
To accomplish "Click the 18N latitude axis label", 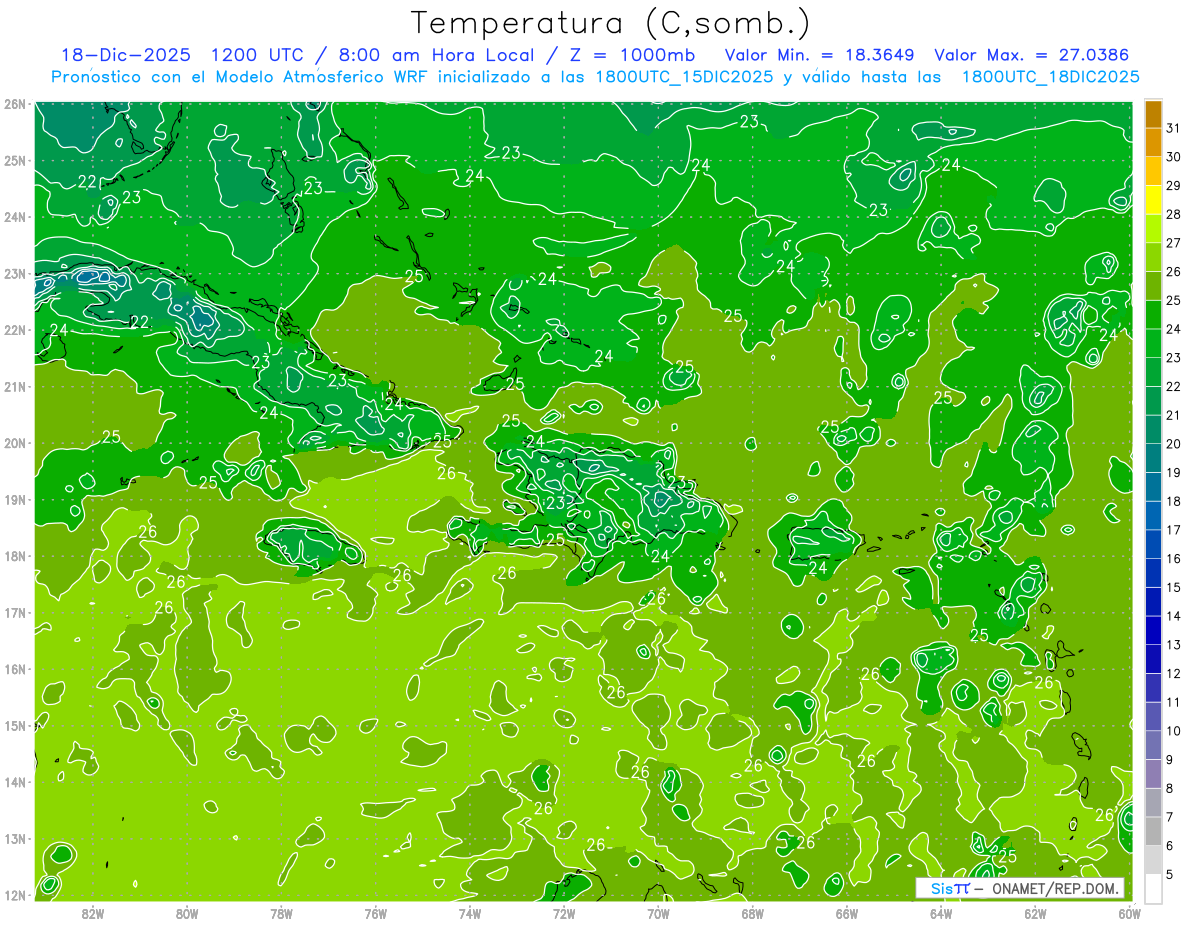I will click(15, 556).
